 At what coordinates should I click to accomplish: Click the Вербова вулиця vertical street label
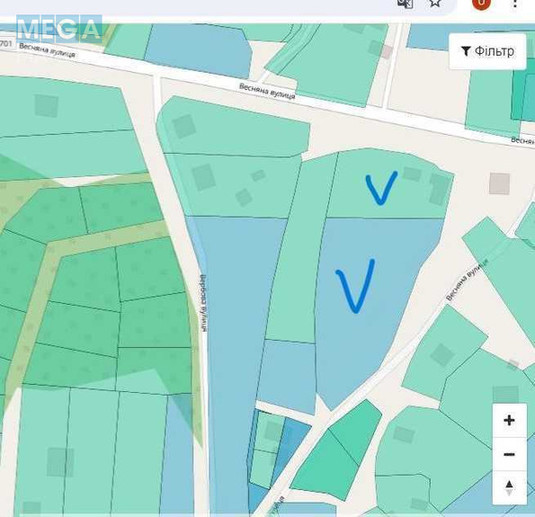click(204, 303)
